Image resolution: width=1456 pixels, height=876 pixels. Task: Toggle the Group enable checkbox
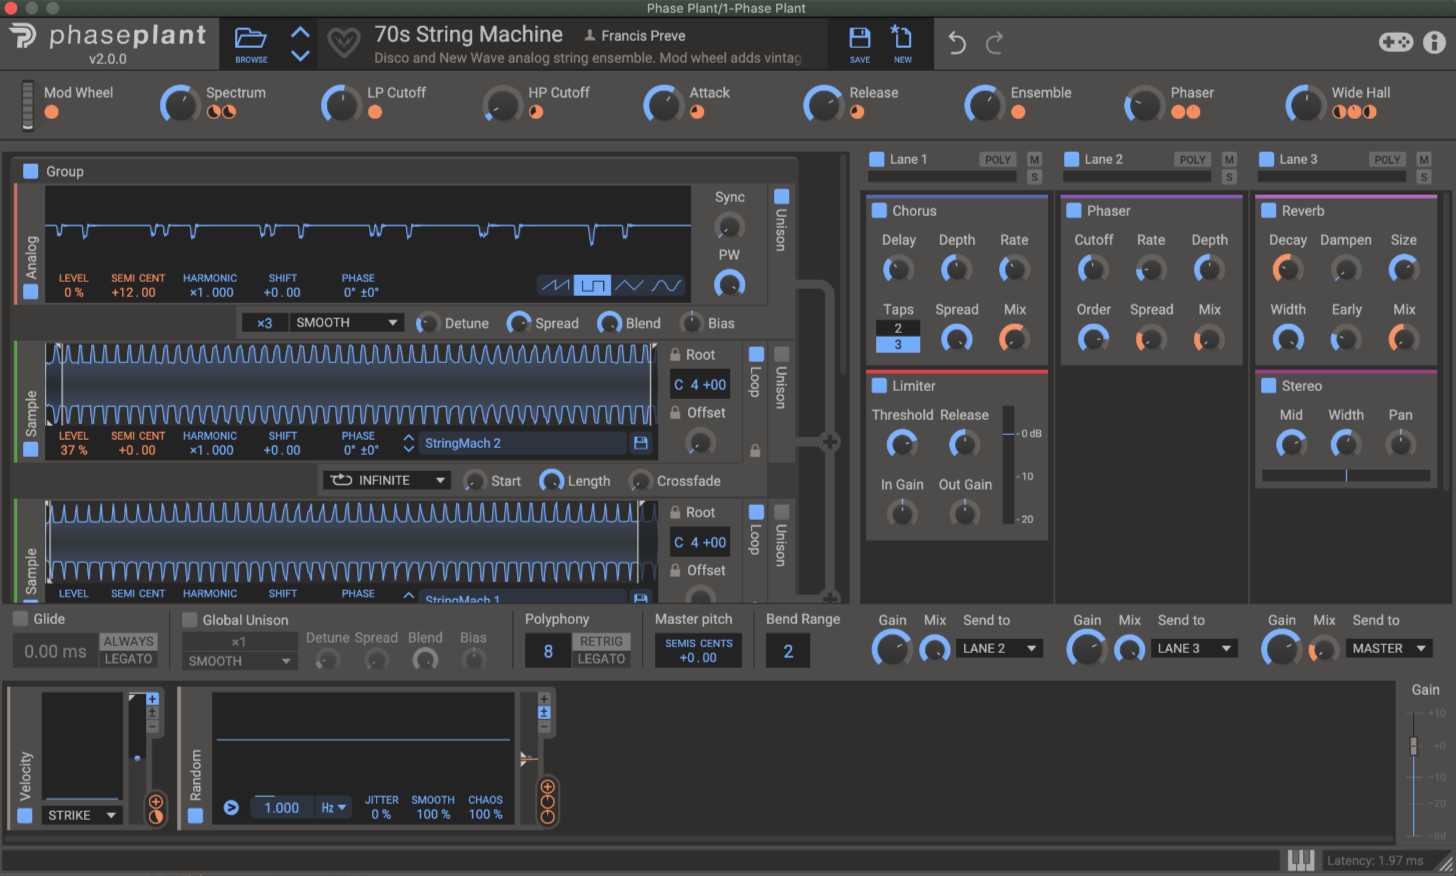point(31,171)
